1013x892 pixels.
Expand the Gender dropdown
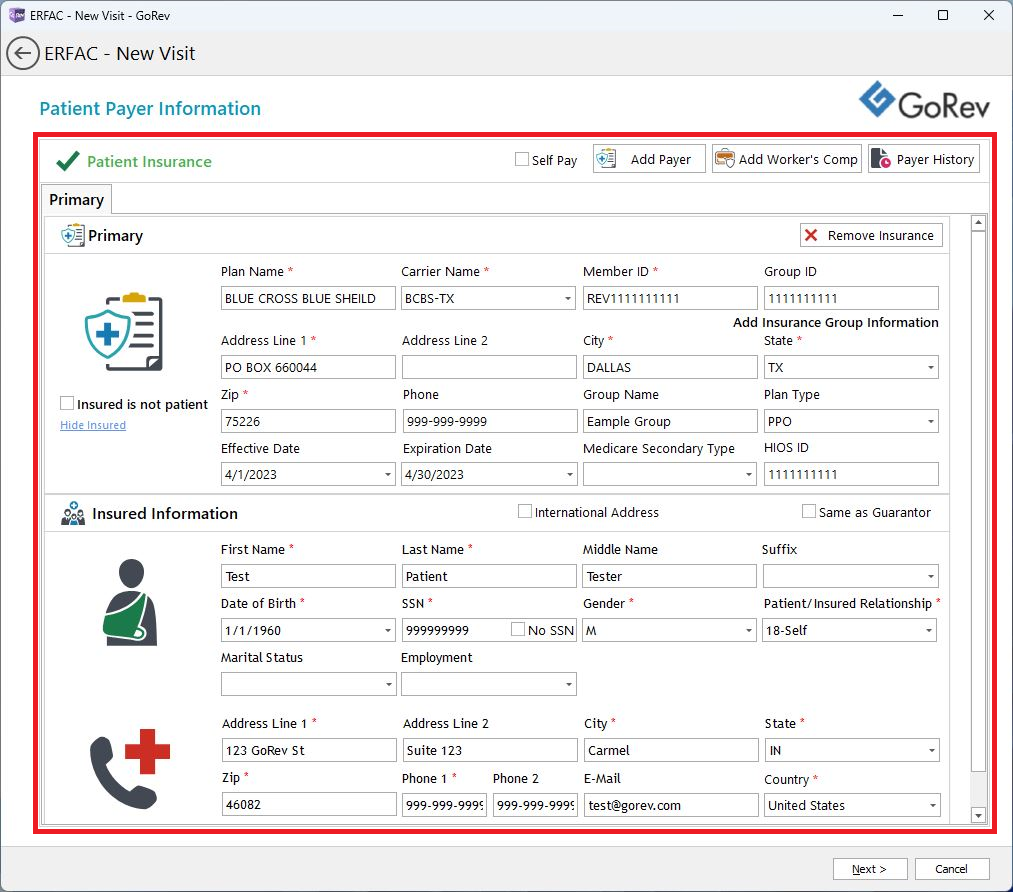749,630
